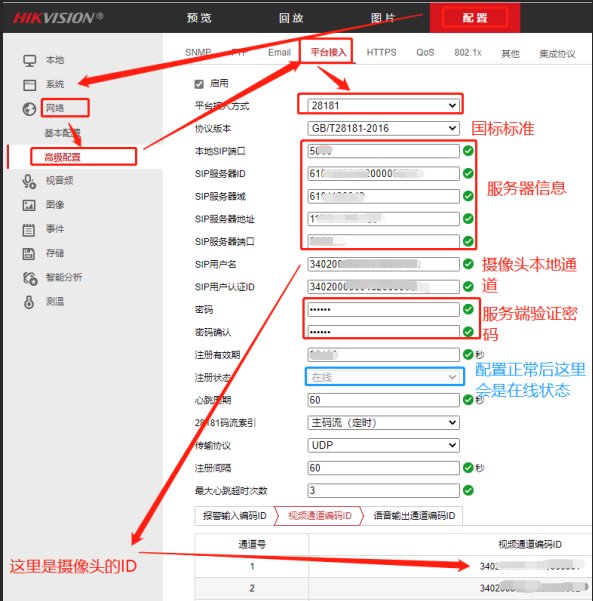Click the 最大心跳超时次数 input field

pyautogui.click(x=383, y=490)
